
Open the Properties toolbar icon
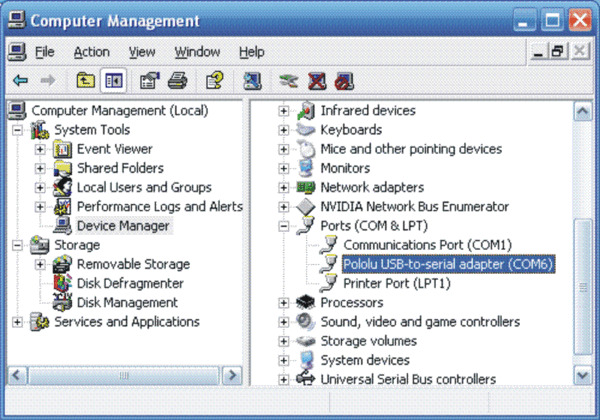click(149, 81)
